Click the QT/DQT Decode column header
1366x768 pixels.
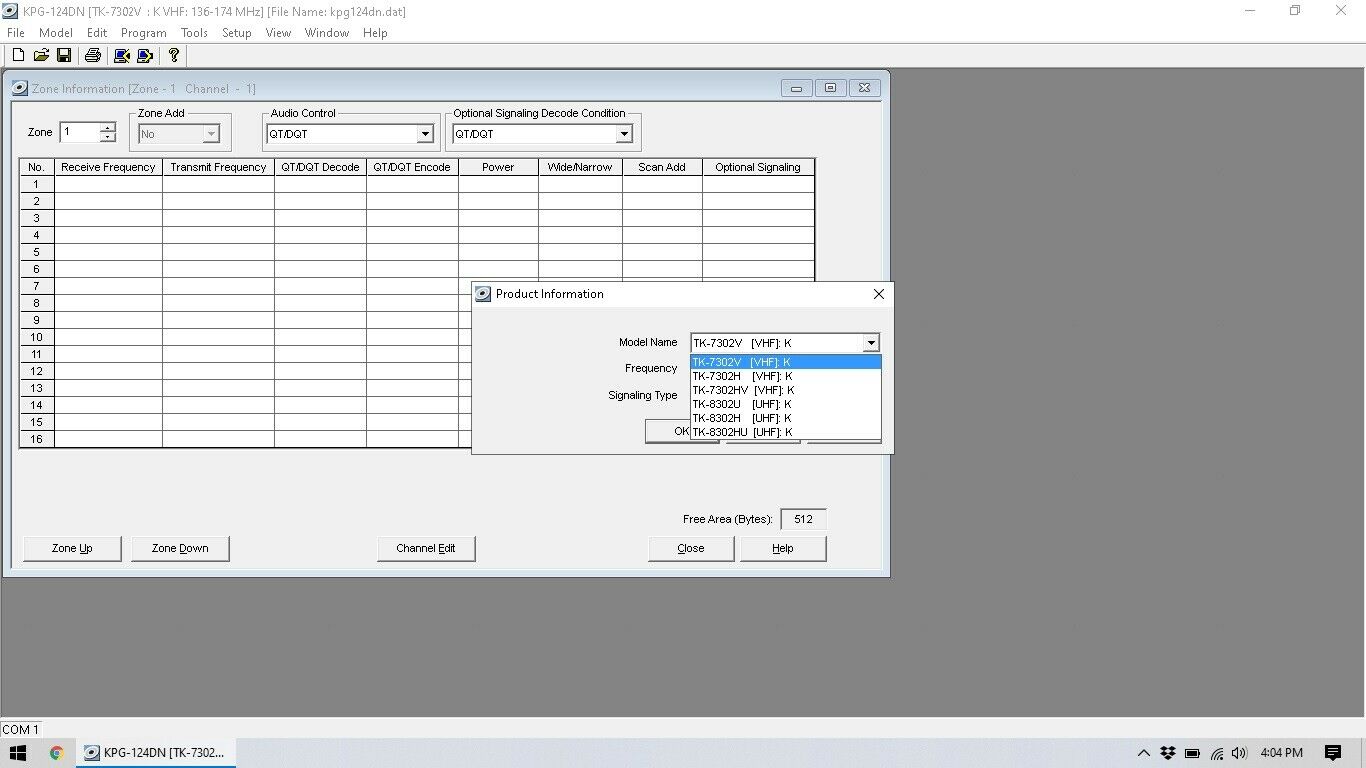coord(320,167)
